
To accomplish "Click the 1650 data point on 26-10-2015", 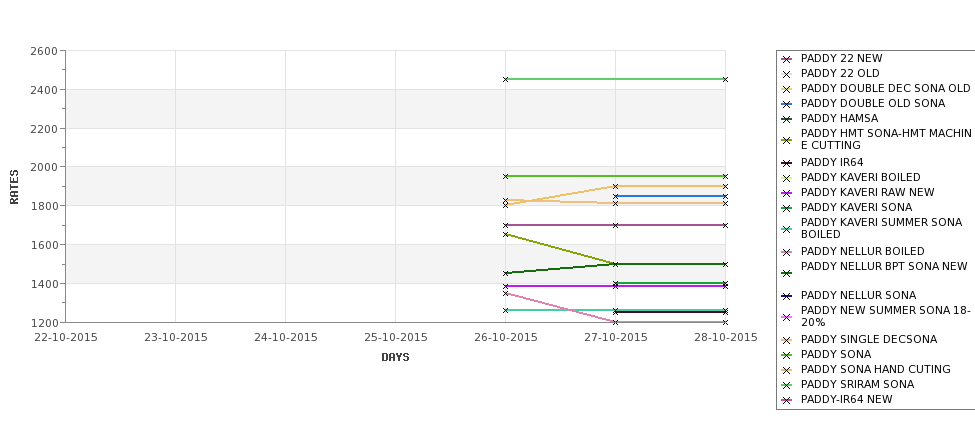I will point(506,234).
